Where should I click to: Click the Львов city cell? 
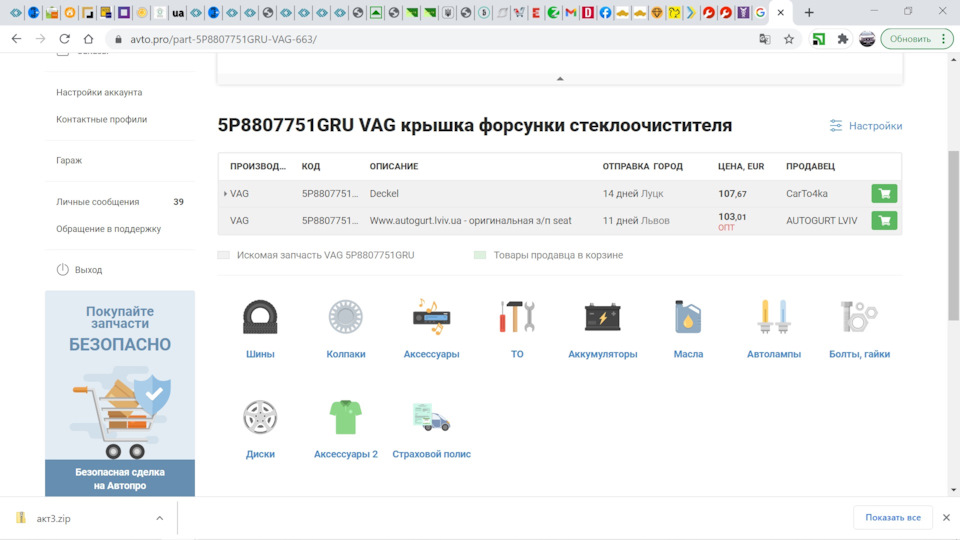[655, 220]
